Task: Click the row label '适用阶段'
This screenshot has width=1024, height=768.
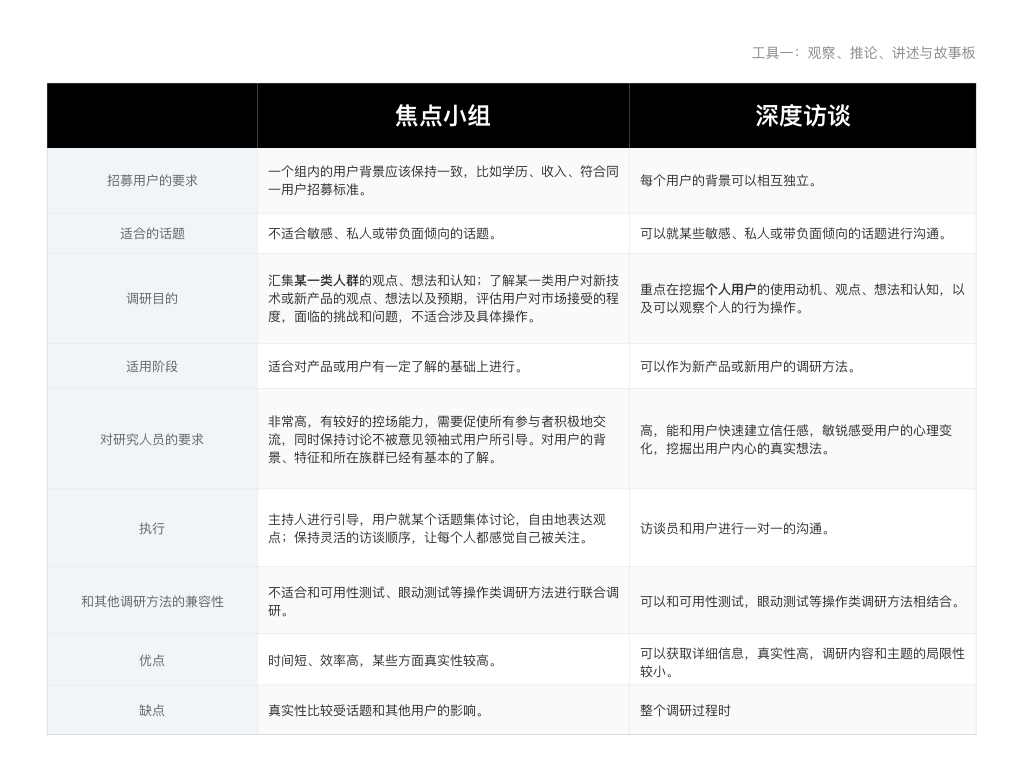Action: pyautogui.click(x=152, y=366)
